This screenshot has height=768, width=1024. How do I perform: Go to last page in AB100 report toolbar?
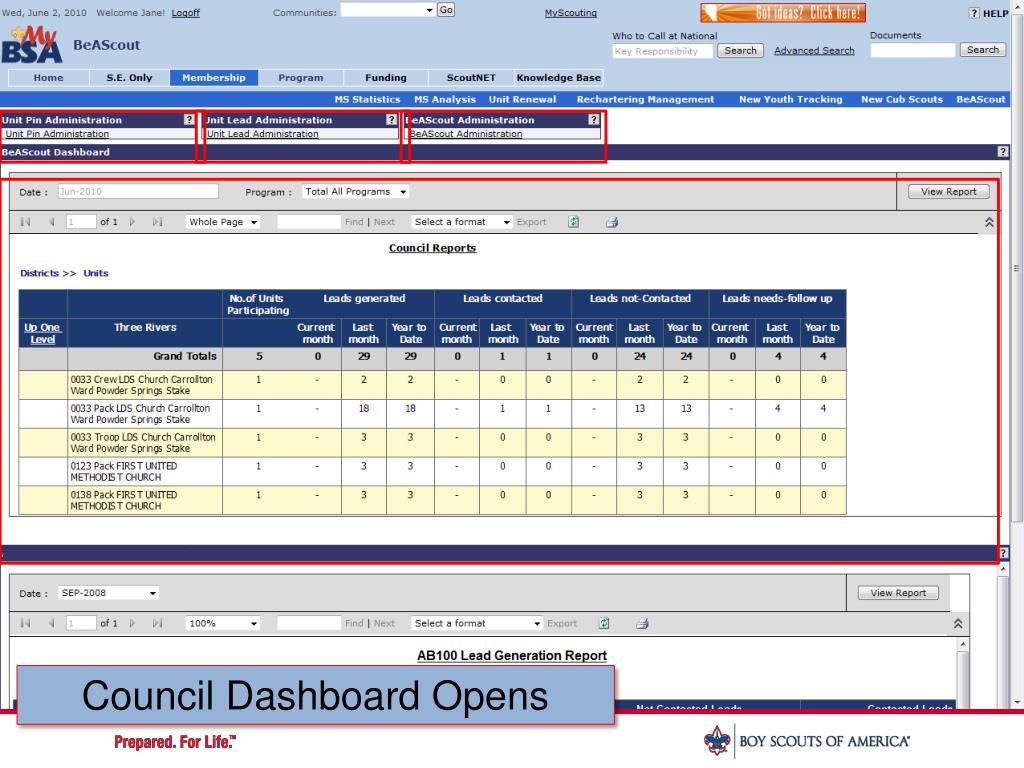coord(157,624)
